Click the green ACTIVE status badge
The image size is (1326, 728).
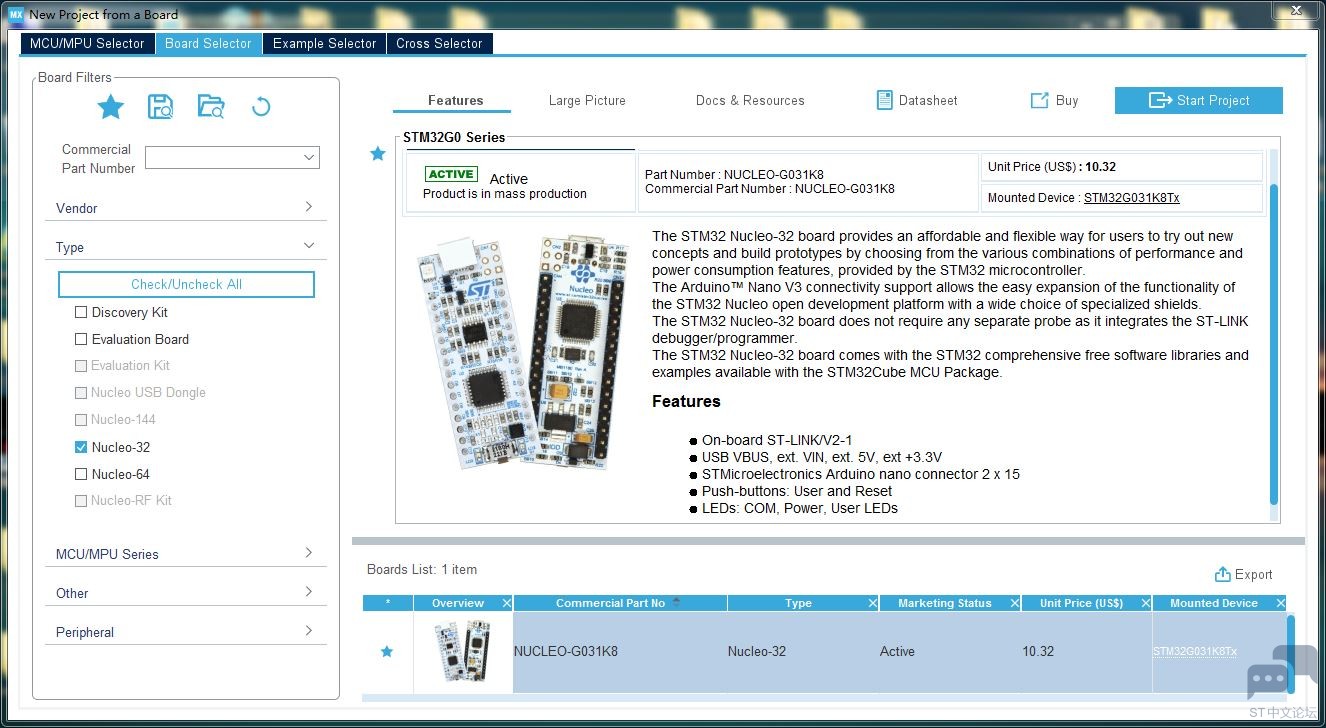[451, 174]
